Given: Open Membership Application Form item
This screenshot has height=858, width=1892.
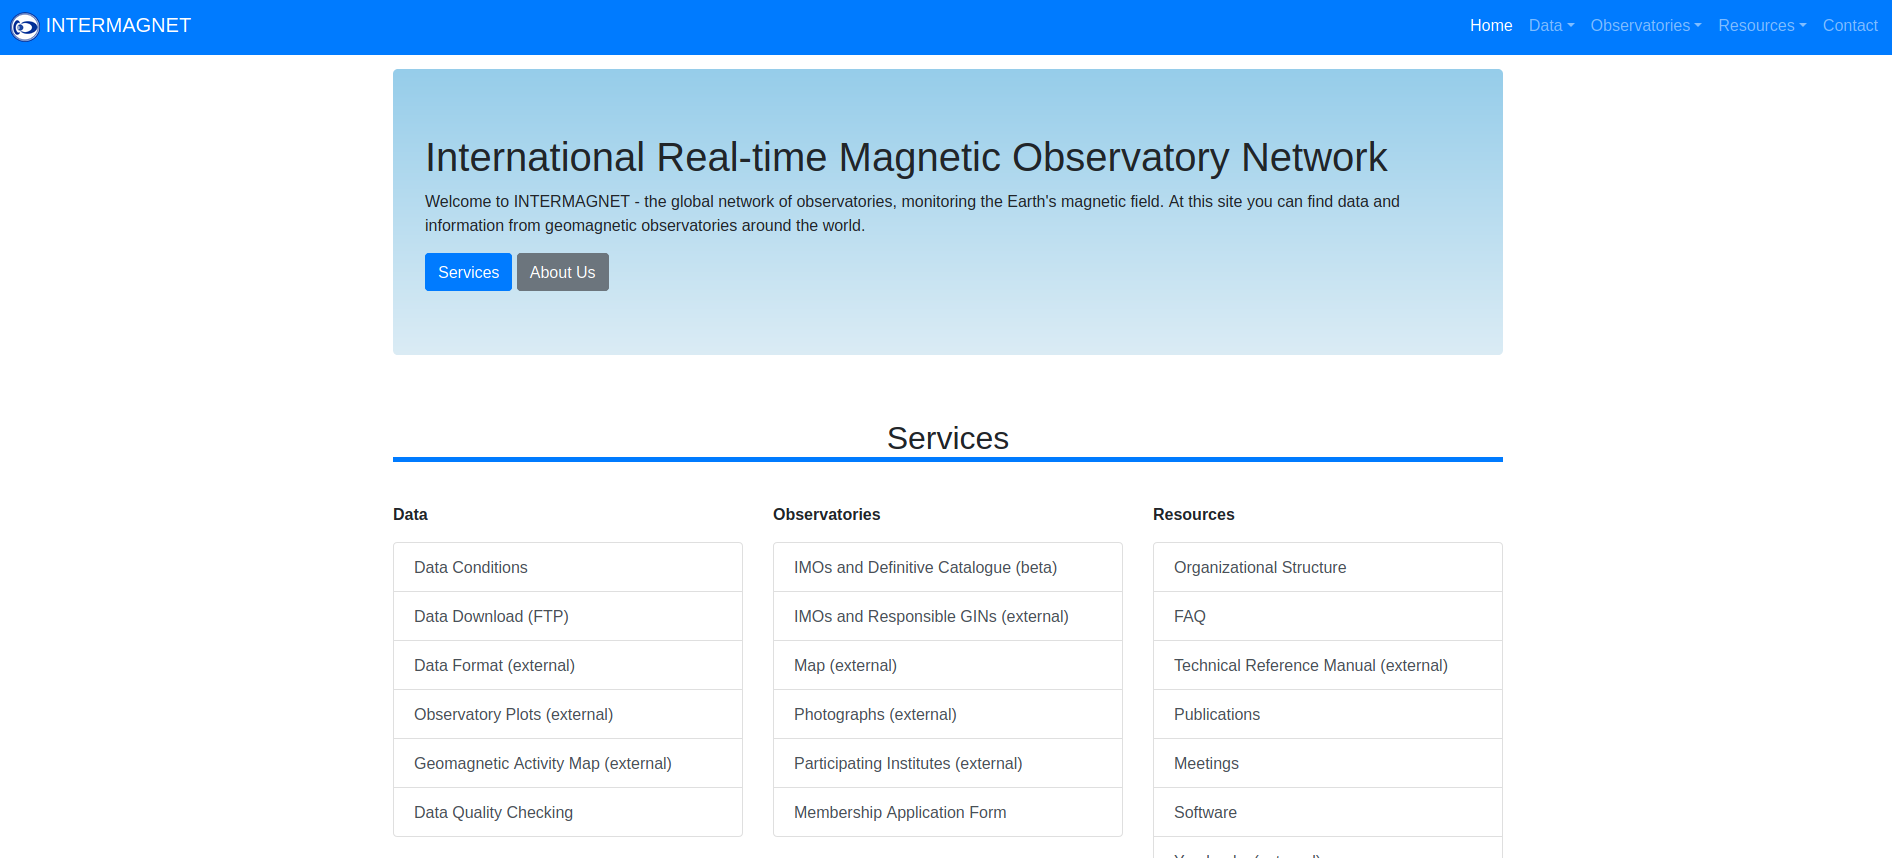Looking at the screenshot, I should click(948, 812).
